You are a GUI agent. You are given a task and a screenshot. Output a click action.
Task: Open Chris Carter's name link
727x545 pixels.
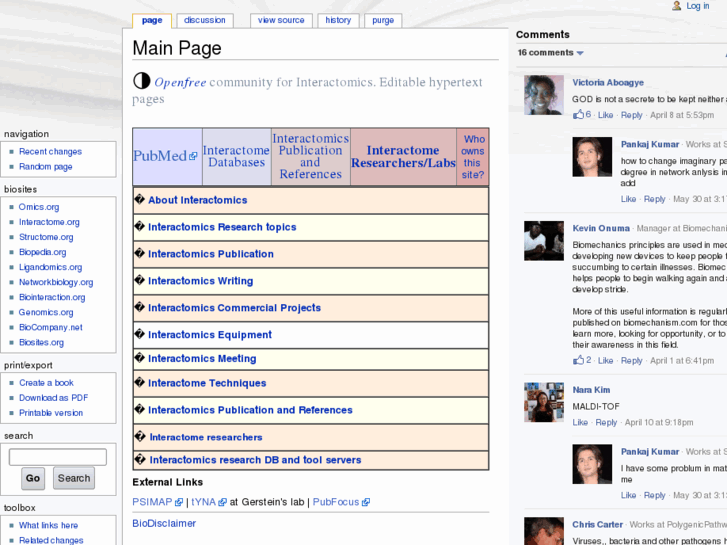[x=597, y=525]
